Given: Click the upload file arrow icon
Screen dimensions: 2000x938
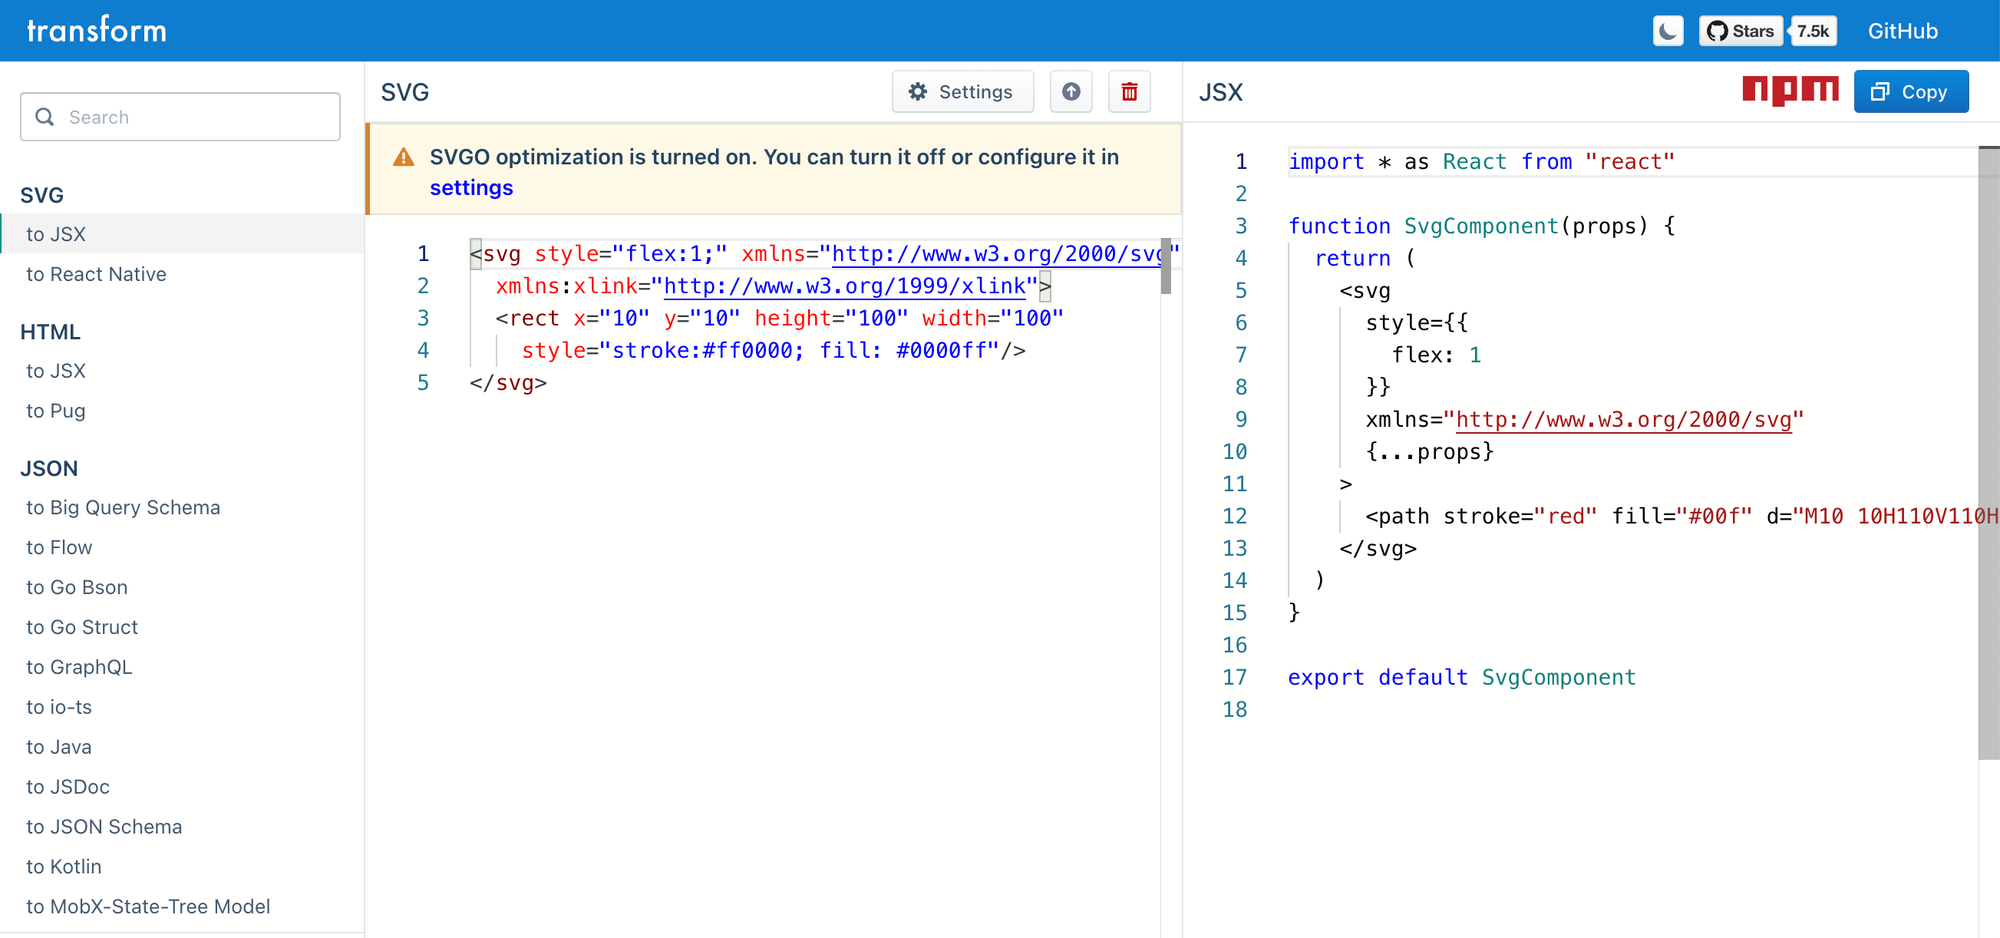Looking at the screenshot, I should tap(1071, 92).
